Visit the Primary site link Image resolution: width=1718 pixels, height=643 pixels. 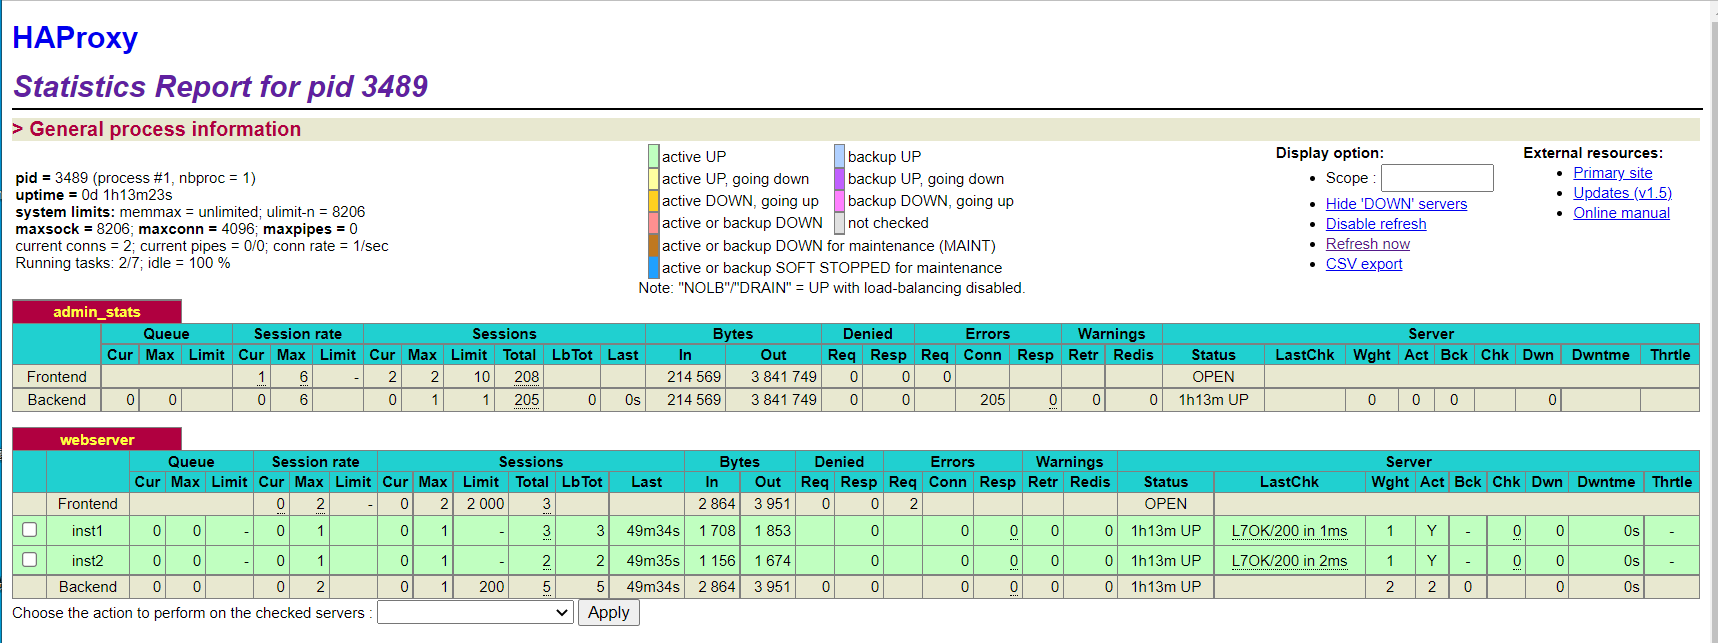click(x=1613, y=173)
